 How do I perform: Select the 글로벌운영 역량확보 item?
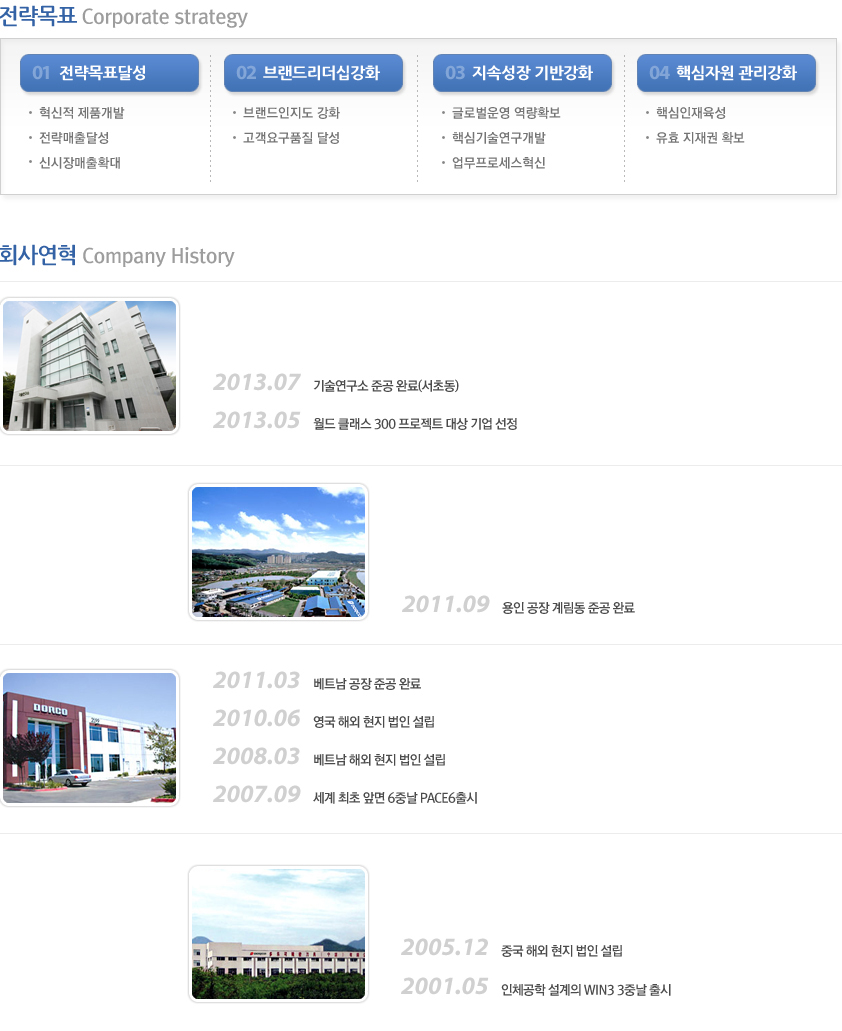click(506, 113)
